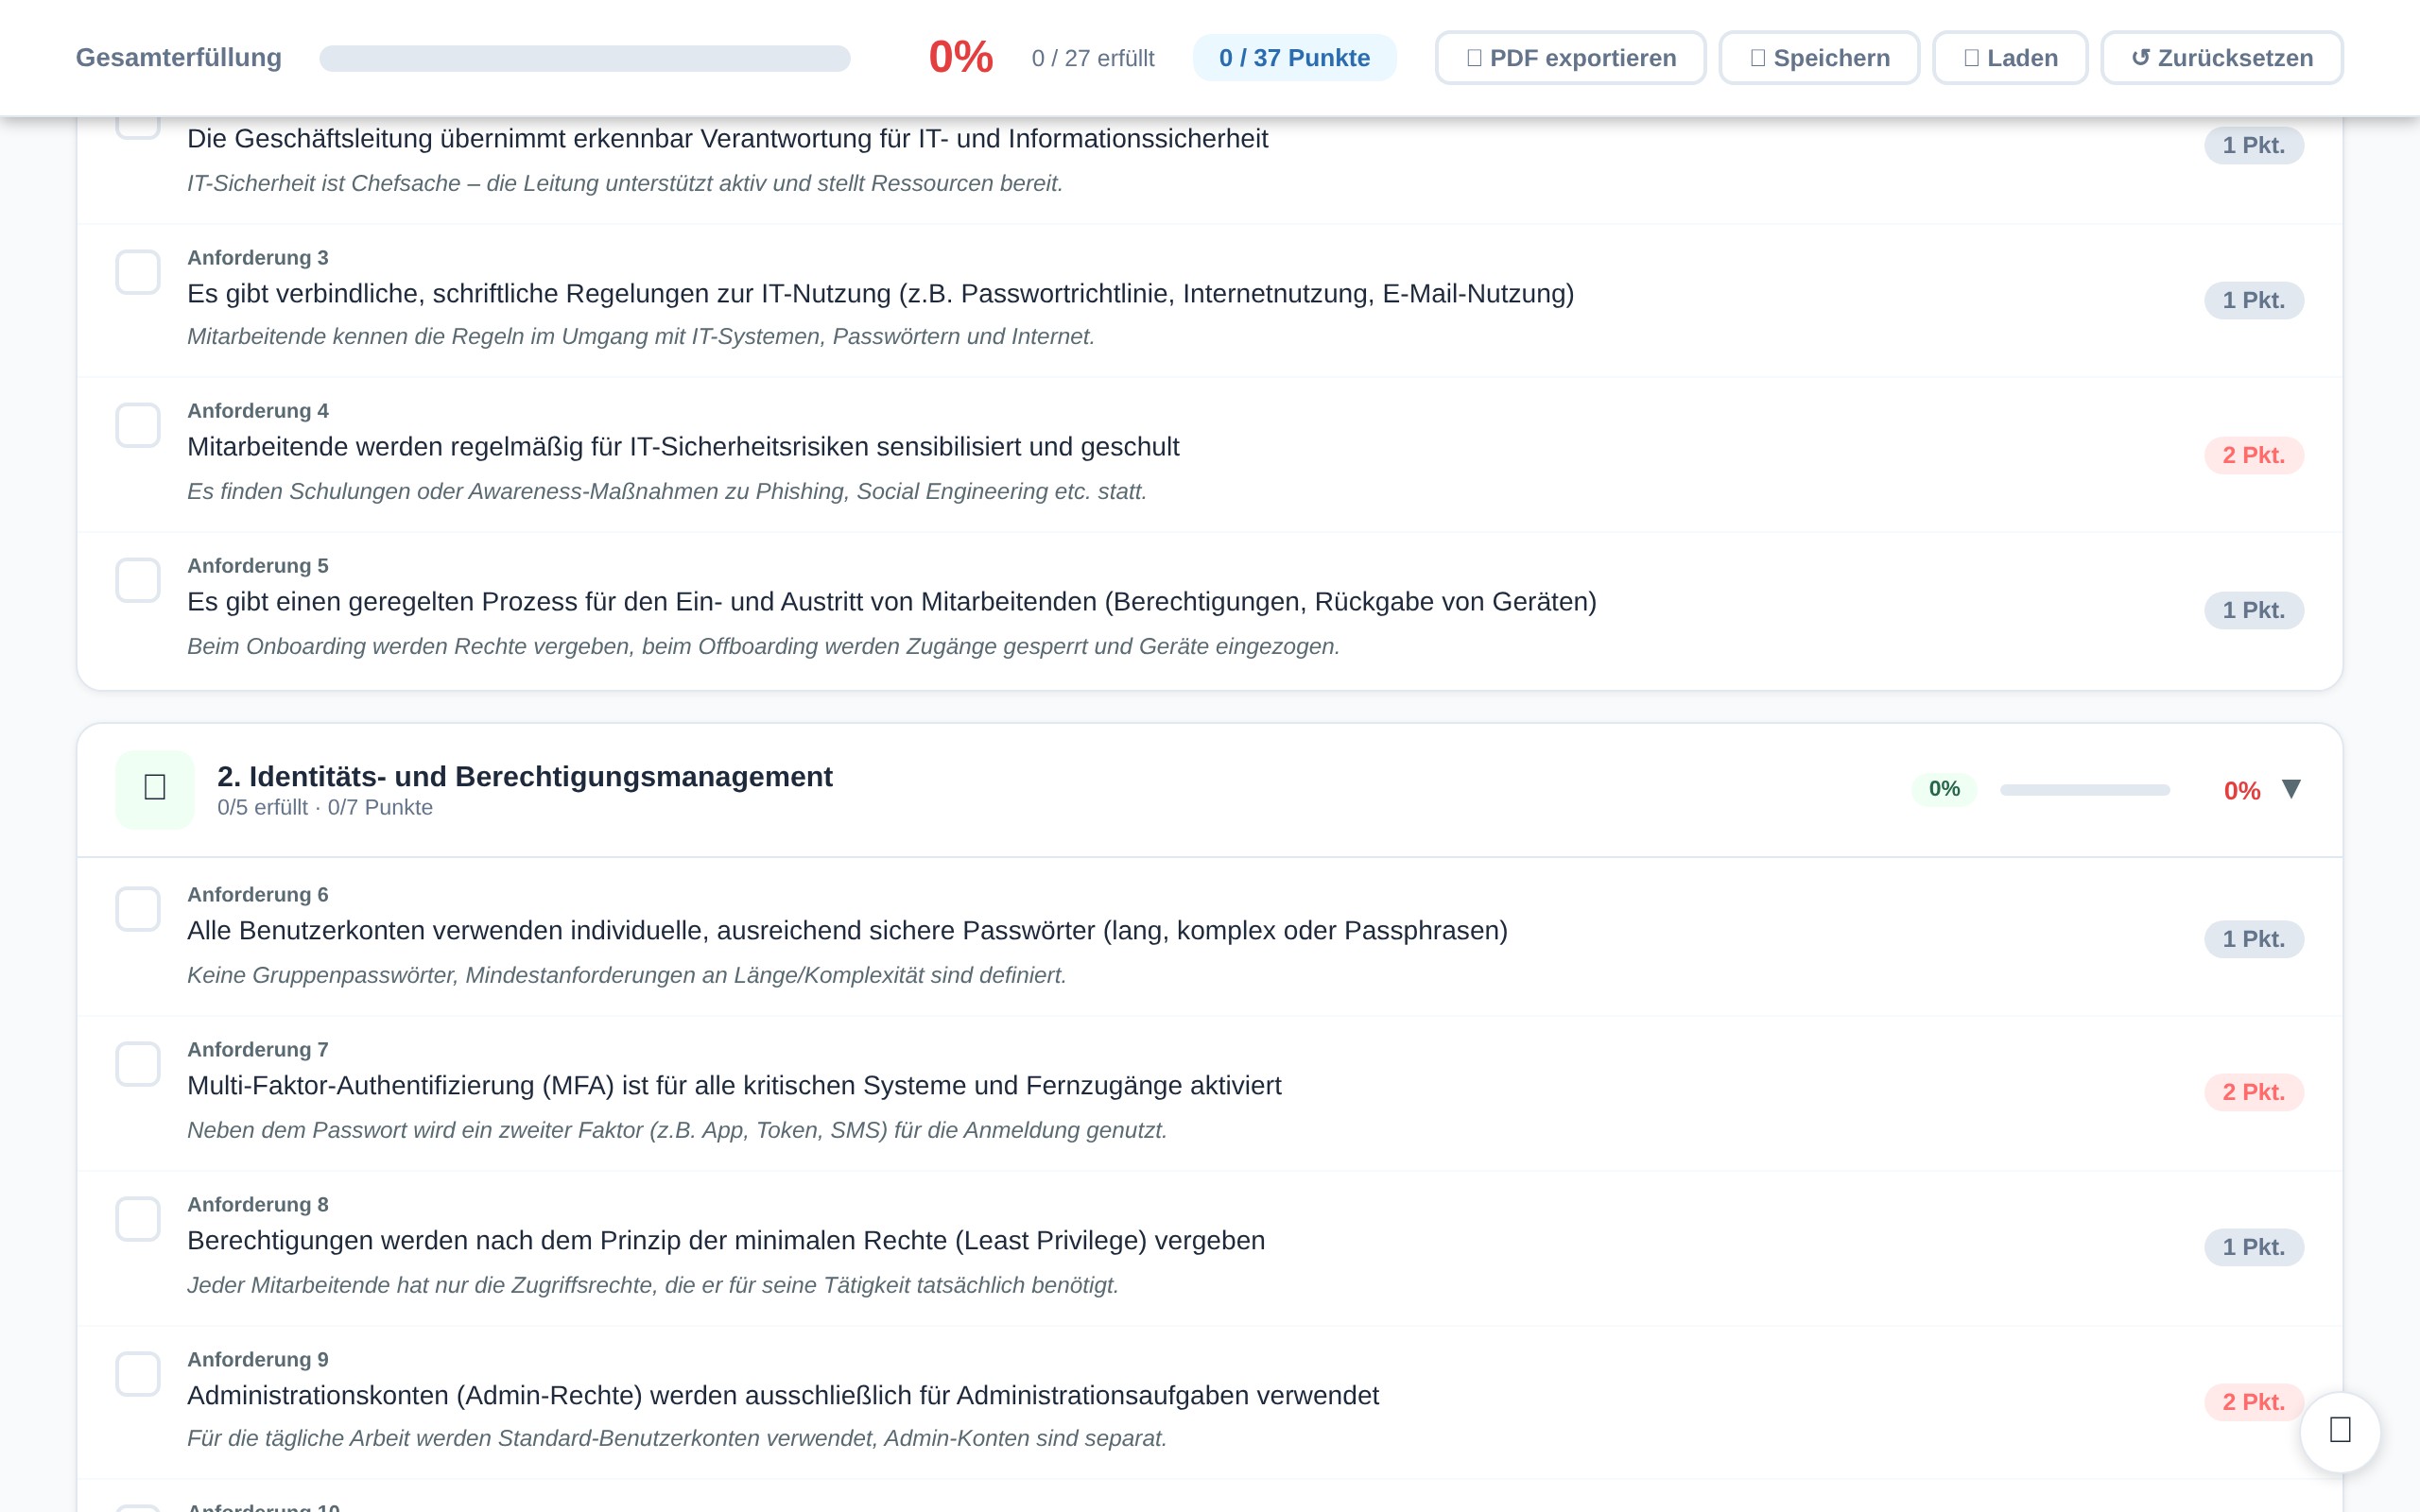Click the text '0 / 27 erfüllt'
The width and height of the screenshot is (2420, 1512).
pyautogui.click(x=1093, y=58)
